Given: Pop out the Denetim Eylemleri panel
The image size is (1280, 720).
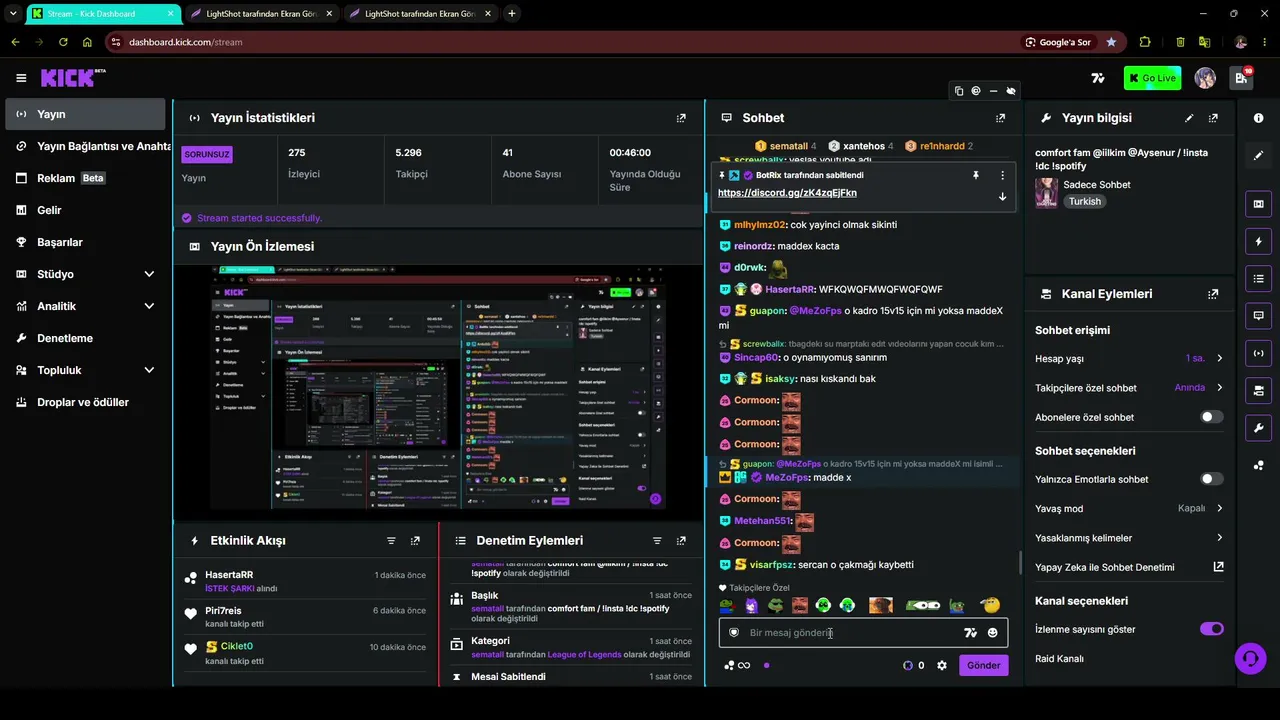Looking at the screenshot, I should click(681, 541).
